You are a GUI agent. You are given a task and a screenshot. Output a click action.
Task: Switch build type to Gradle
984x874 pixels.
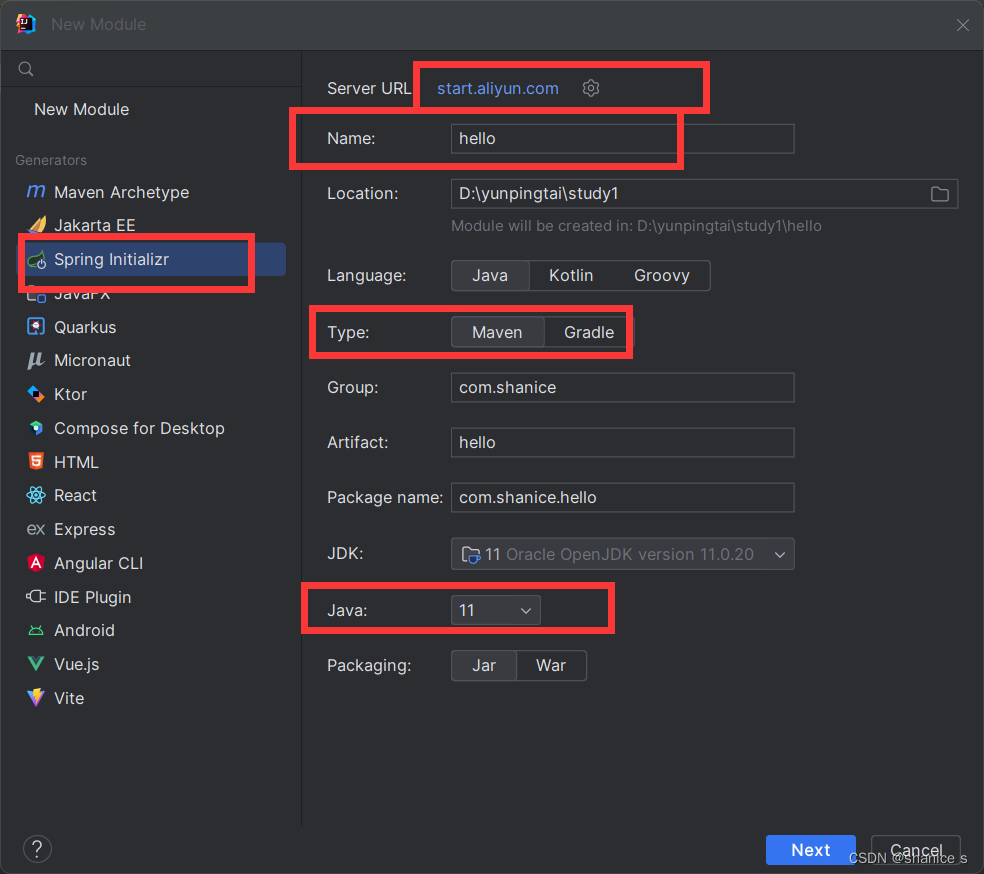click(588, 332)
